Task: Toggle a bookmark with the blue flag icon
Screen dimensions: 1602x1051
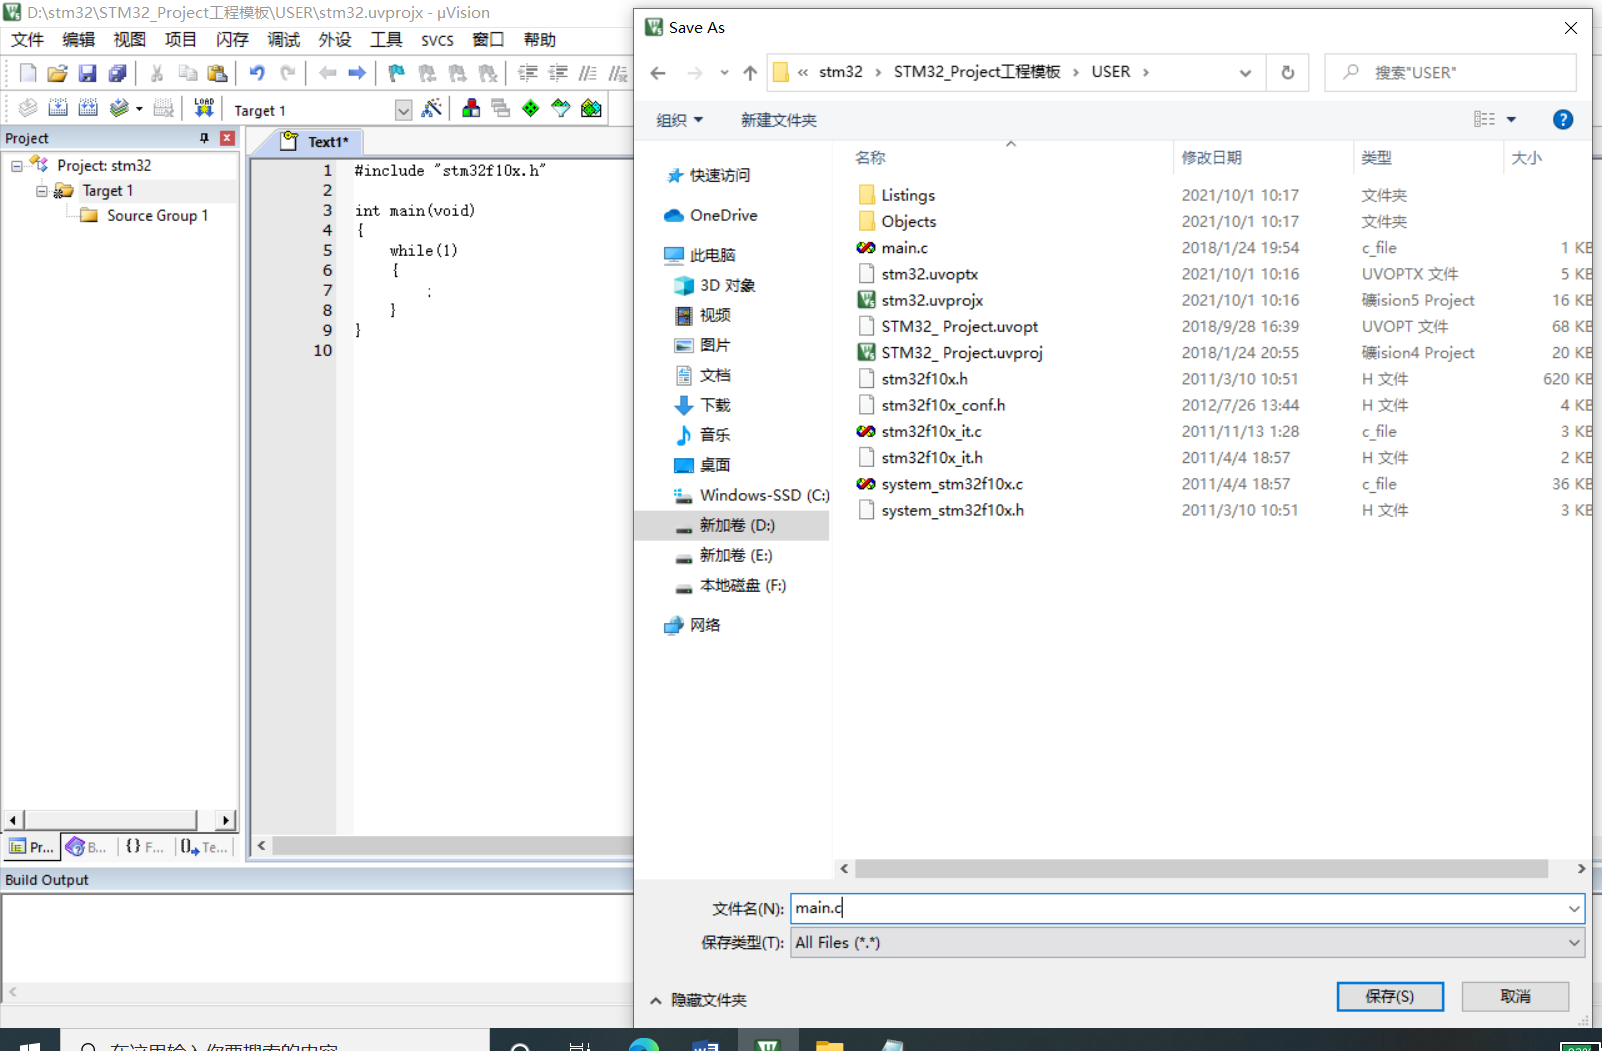Action: (397, 73)
